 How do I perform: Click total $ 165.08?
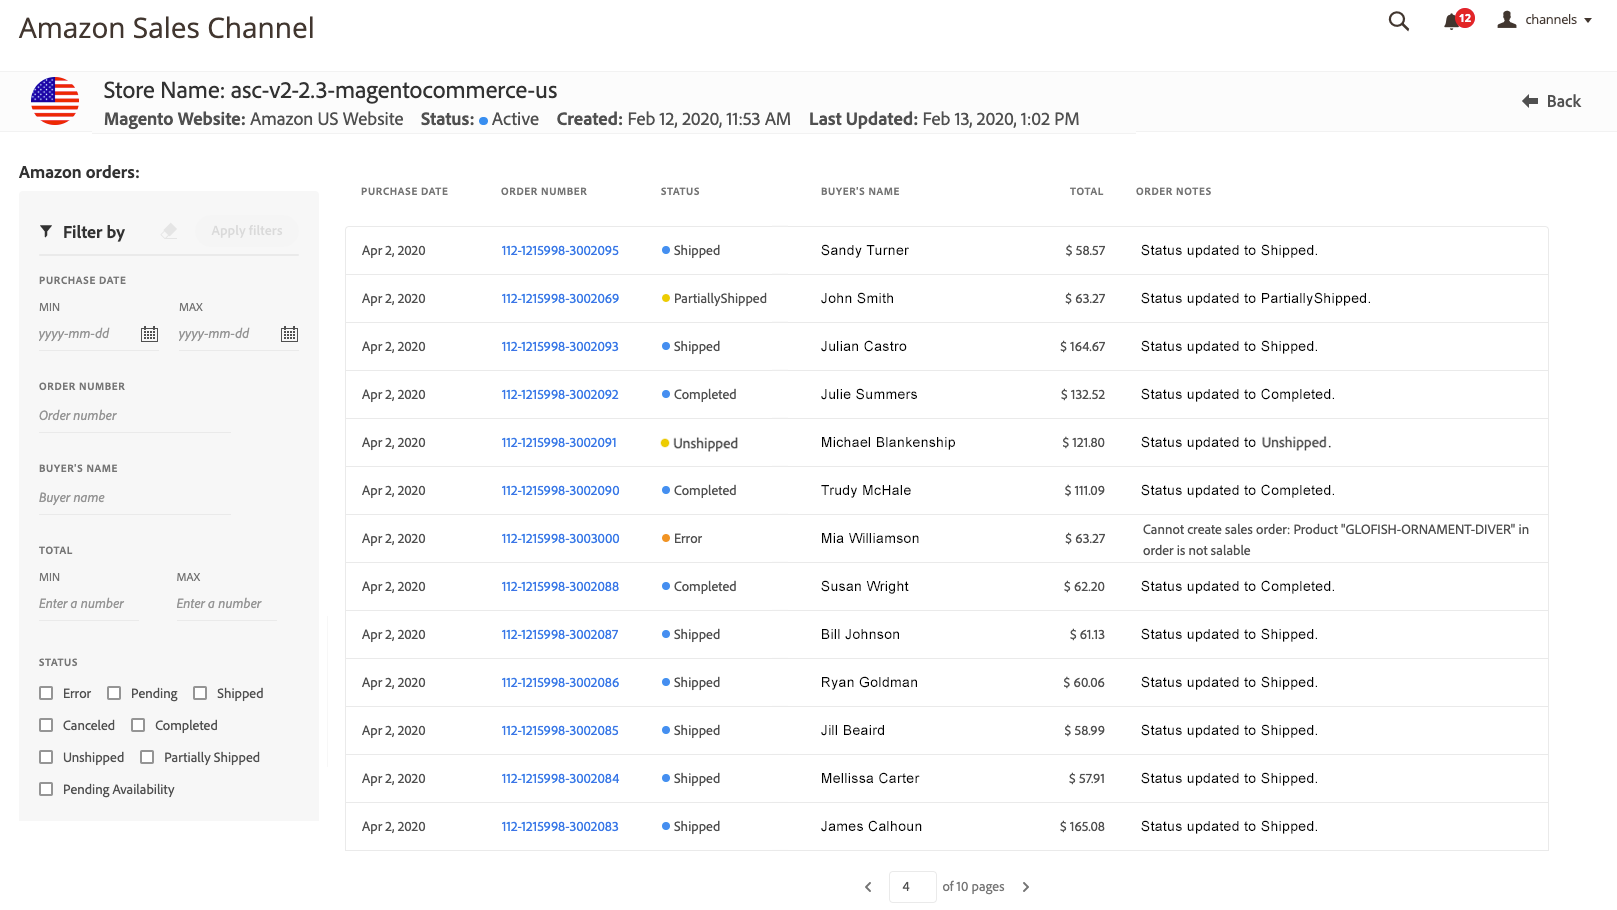pos(1082,827)
